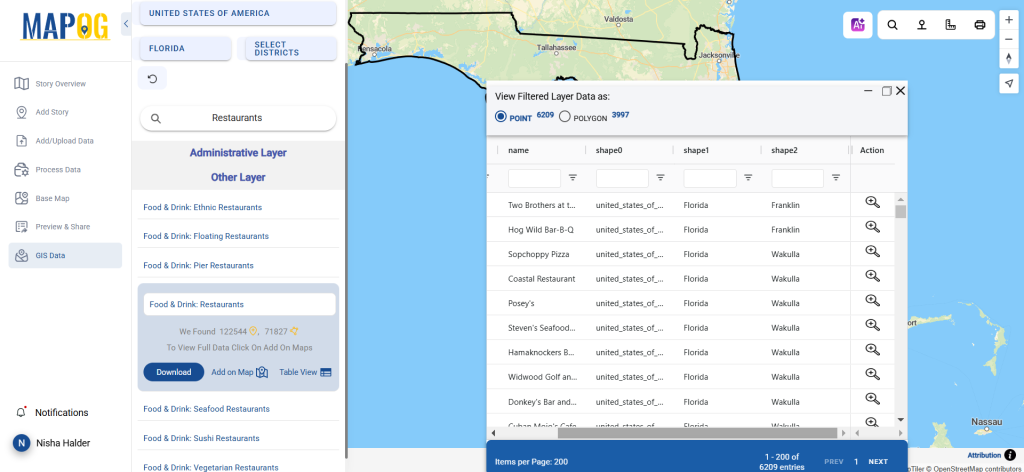Click the print map icon
1024x472 pixels.
coord(980,25)
